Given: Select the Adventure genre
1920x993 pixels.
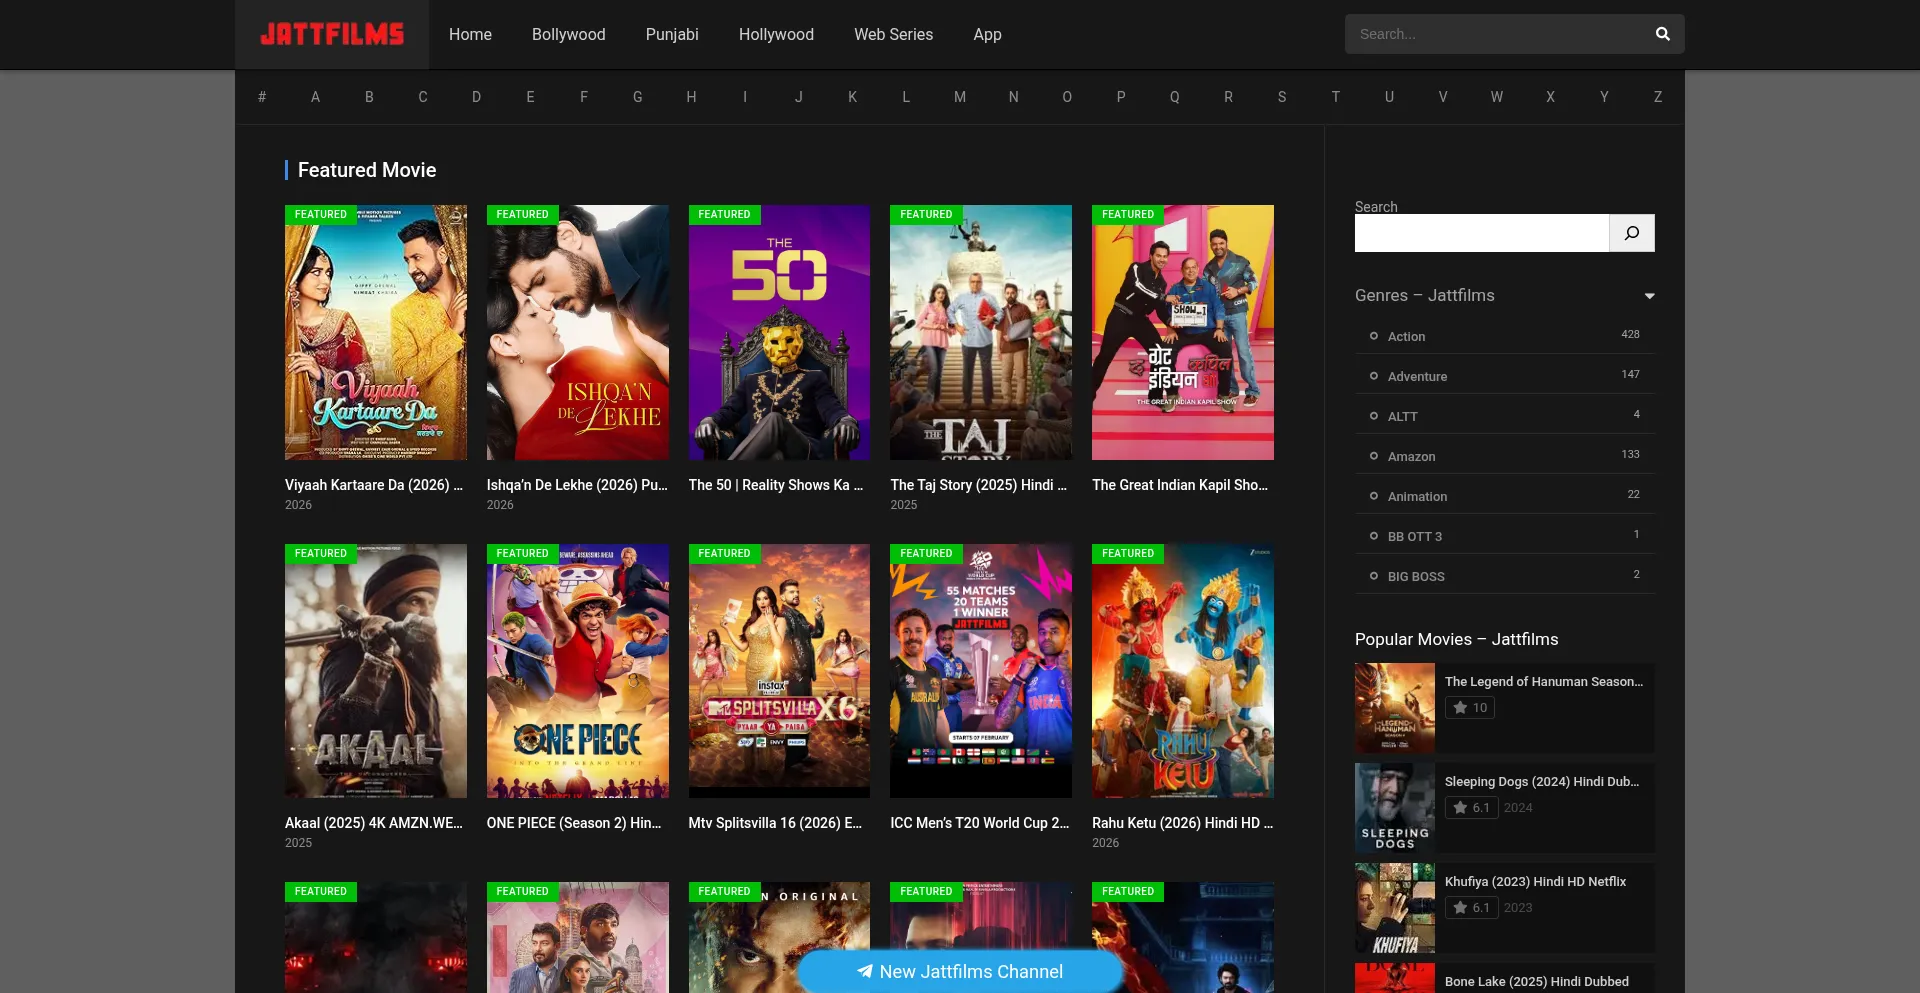Looking at the screenshot, I should point(1417,377).
